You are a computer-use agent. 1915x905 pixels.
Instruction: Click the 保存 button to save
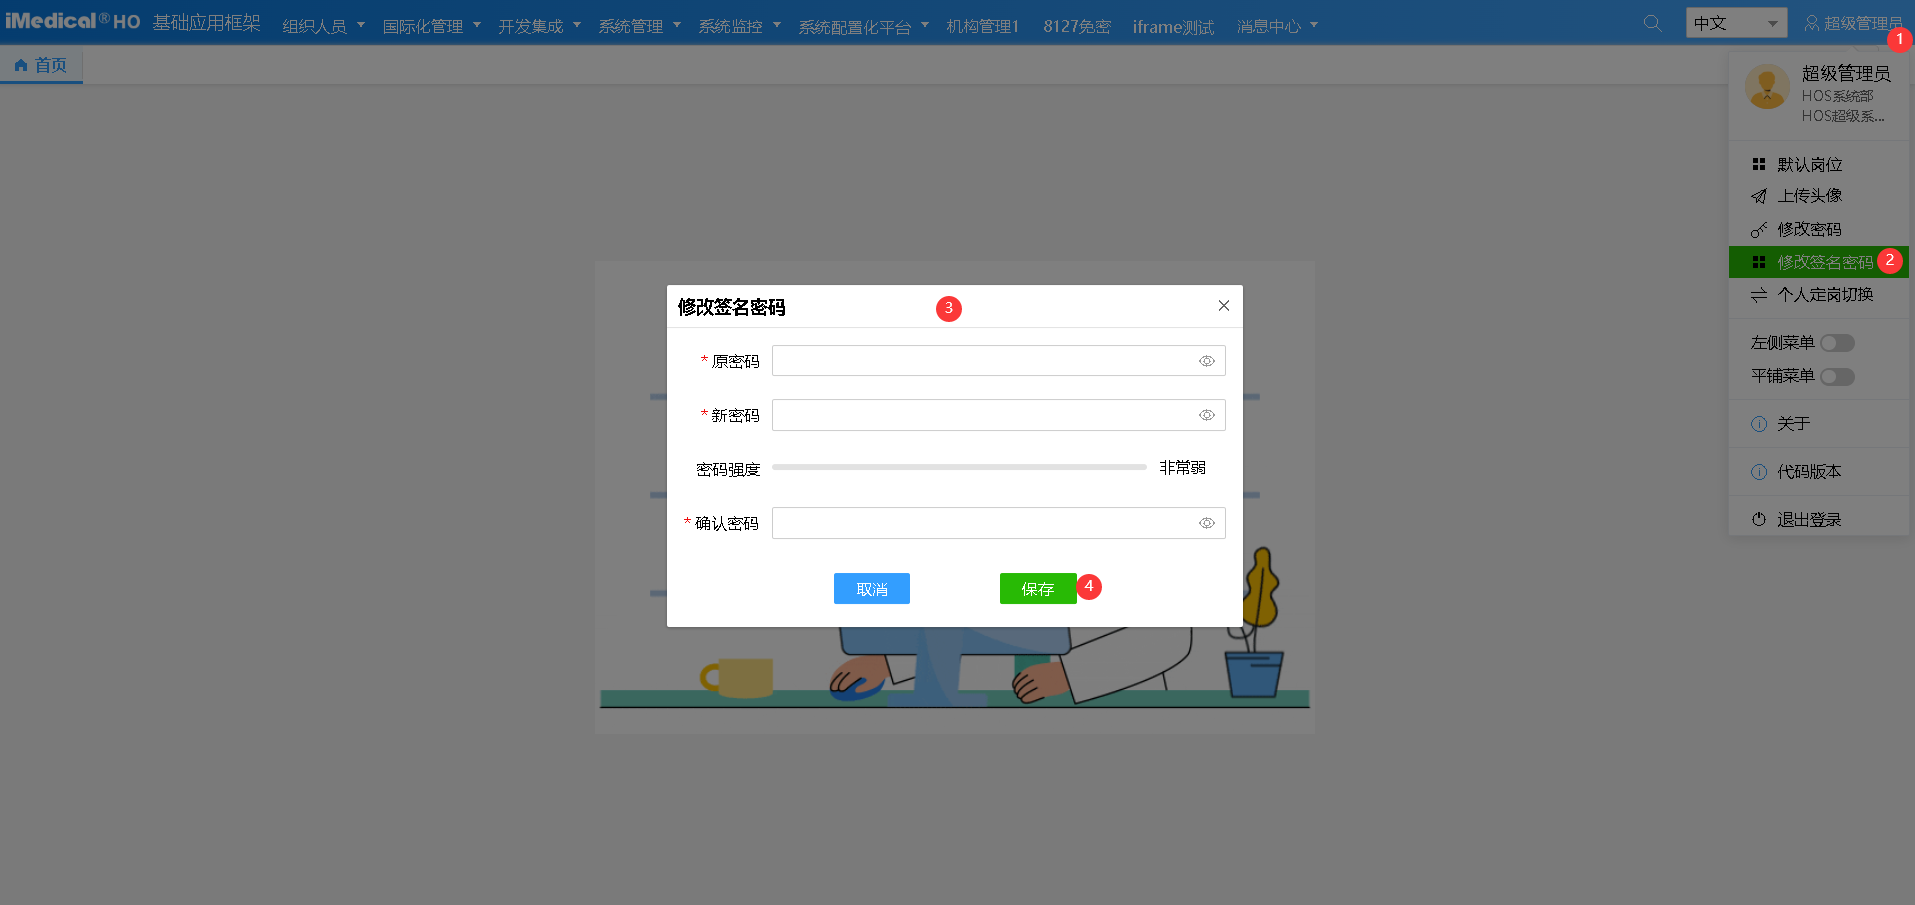tap(1037, 589)
